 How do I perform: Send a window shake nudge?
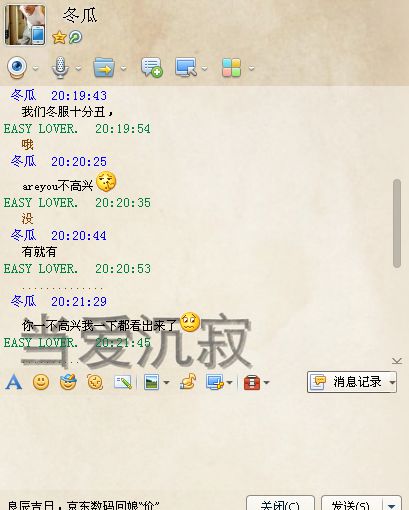(95, 382)
